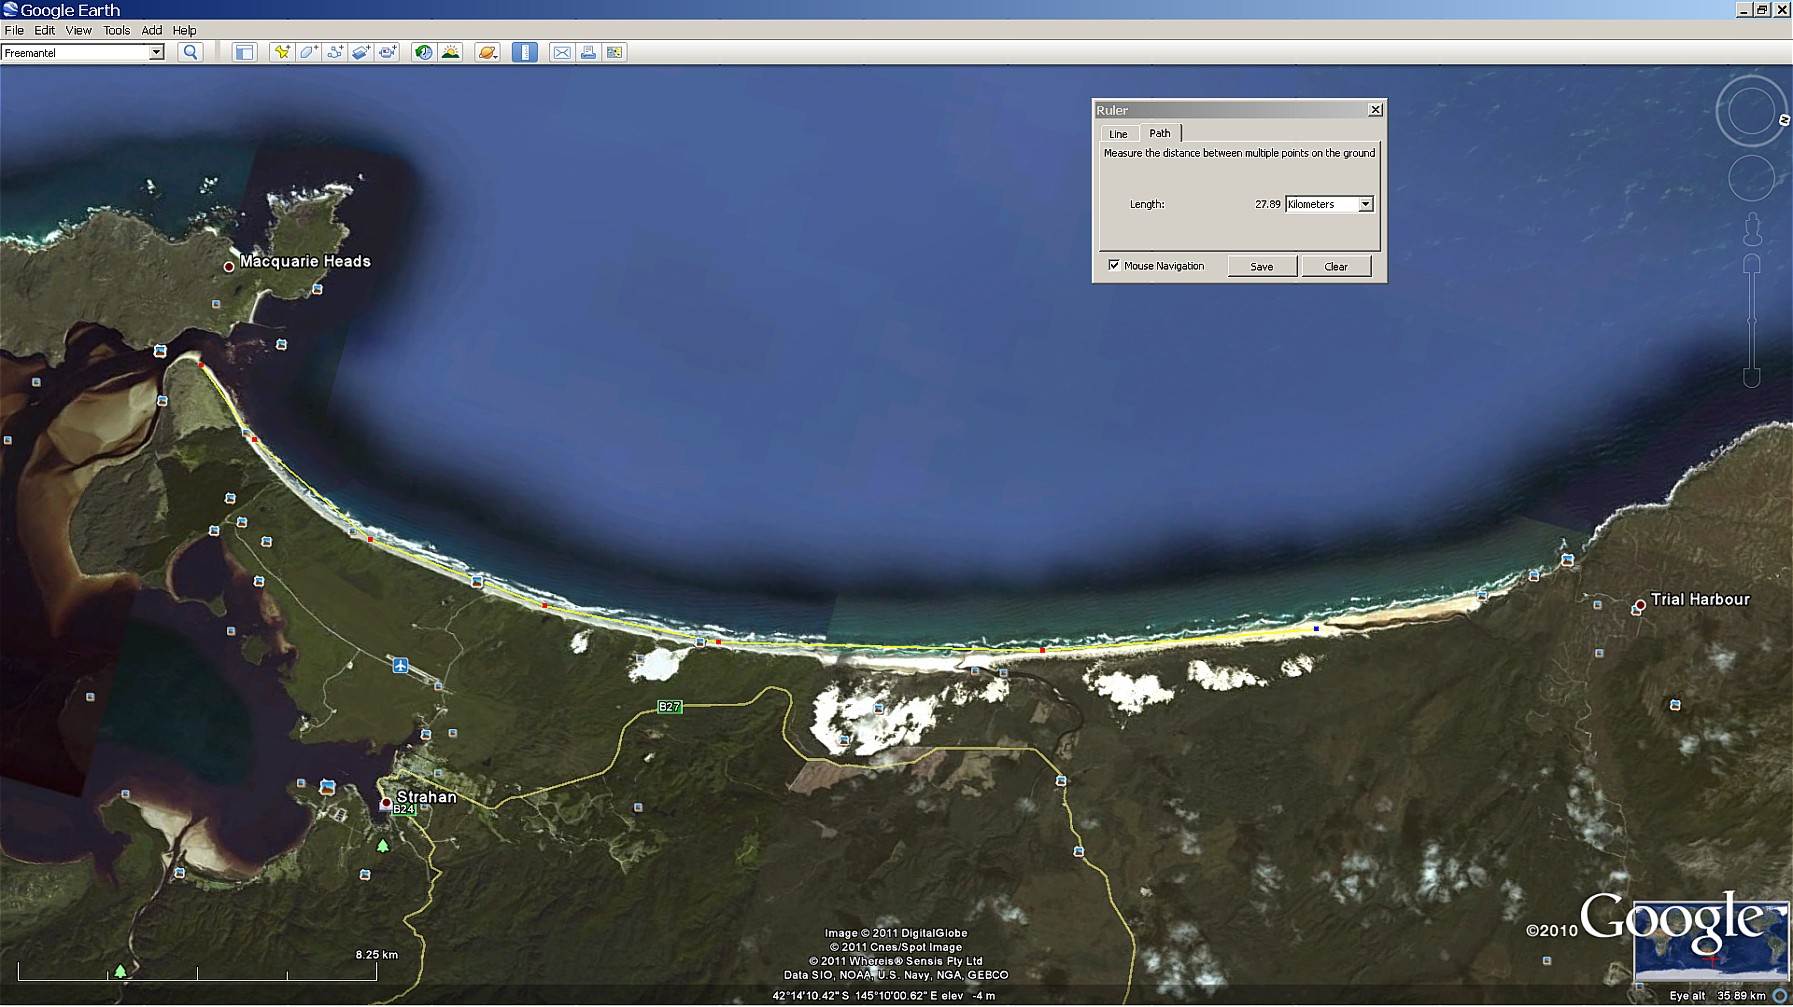Viewport: 1793px width, 1007px height.
Task: Open the historical imagery clock icon
Action: click(424, 52)
